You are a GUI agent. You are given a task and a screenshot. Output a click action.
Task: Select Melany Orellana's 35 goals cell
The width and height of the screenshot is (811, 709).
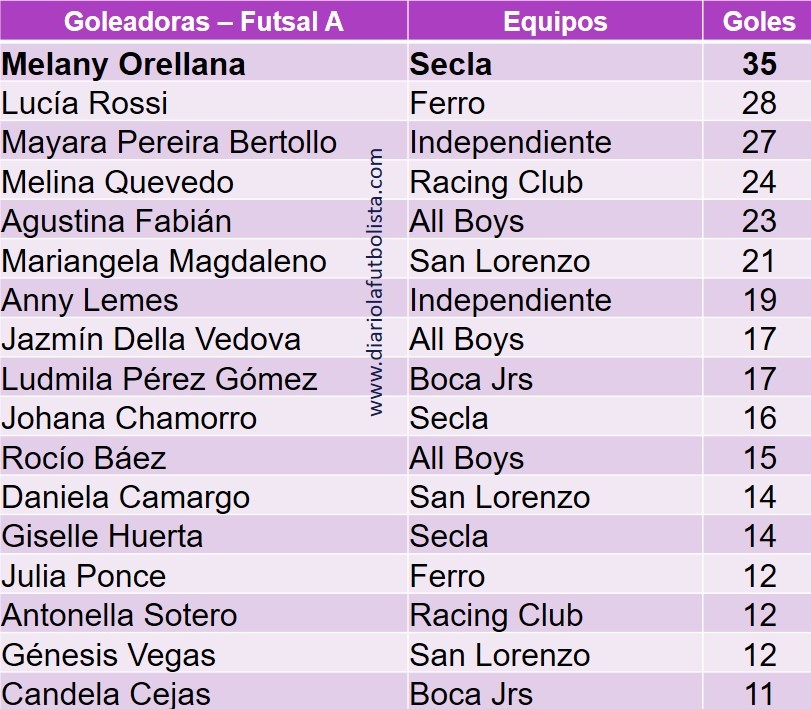(759, 64)
